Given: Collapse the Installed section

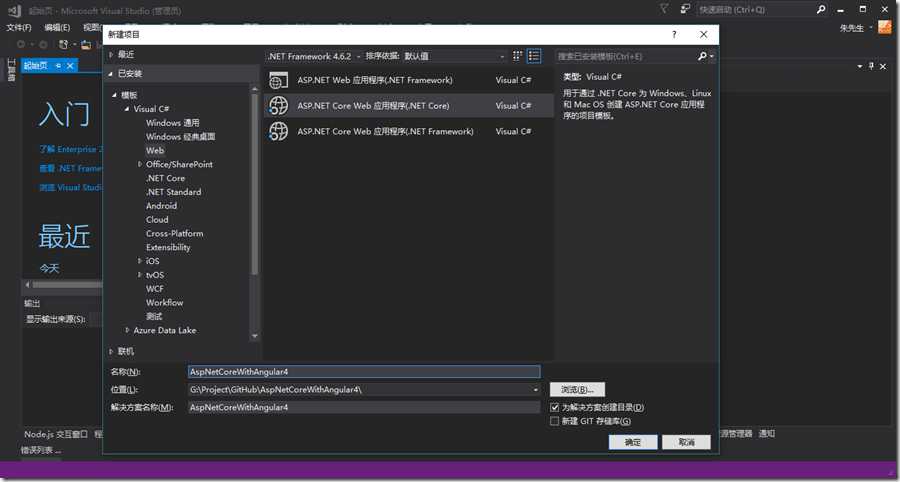Looking at the screenshot, I should tap(111, 73).
